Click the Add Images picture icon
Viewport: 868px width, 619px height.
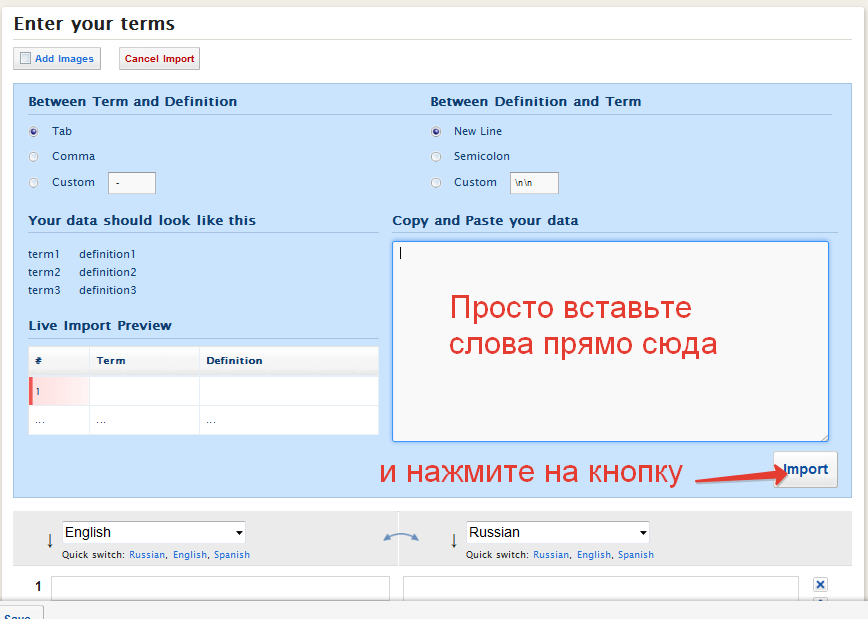coord(26,59)
